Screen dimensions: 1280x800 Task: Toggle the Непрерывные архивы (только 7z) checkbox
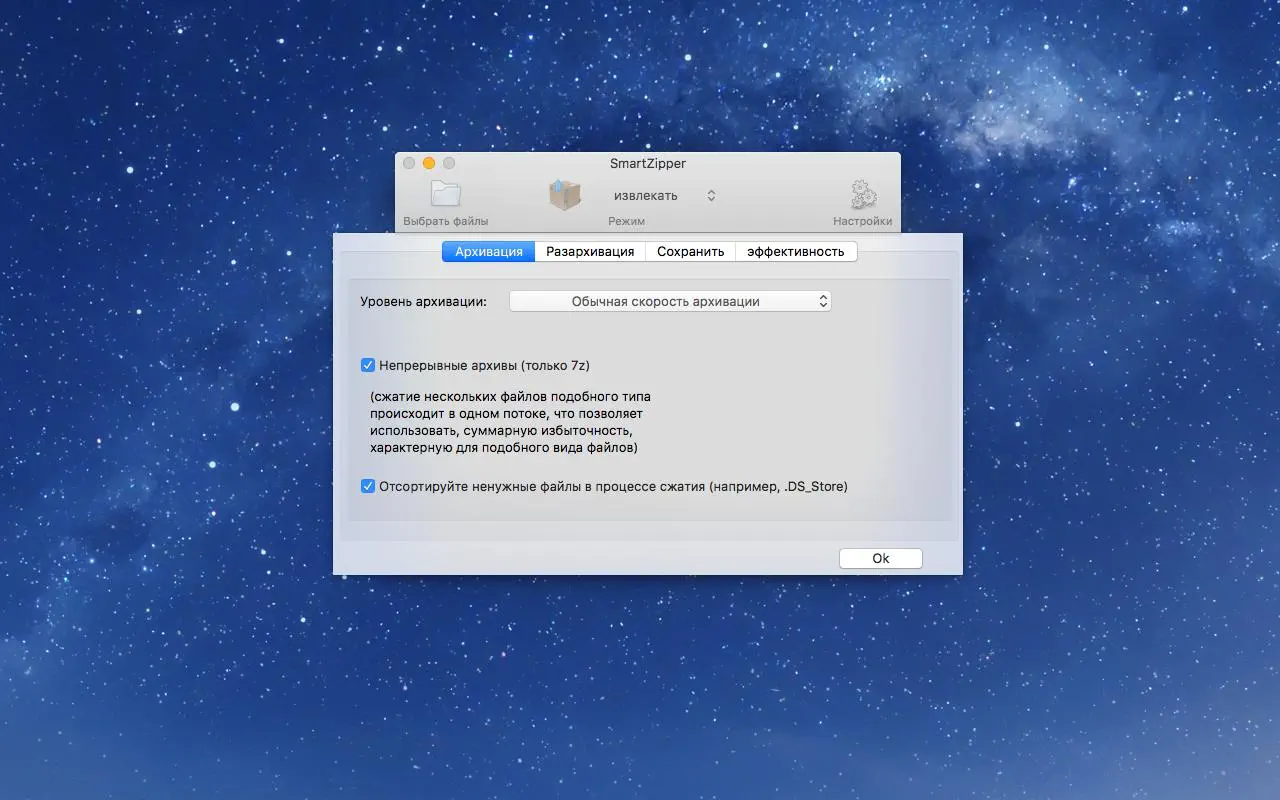368,366
